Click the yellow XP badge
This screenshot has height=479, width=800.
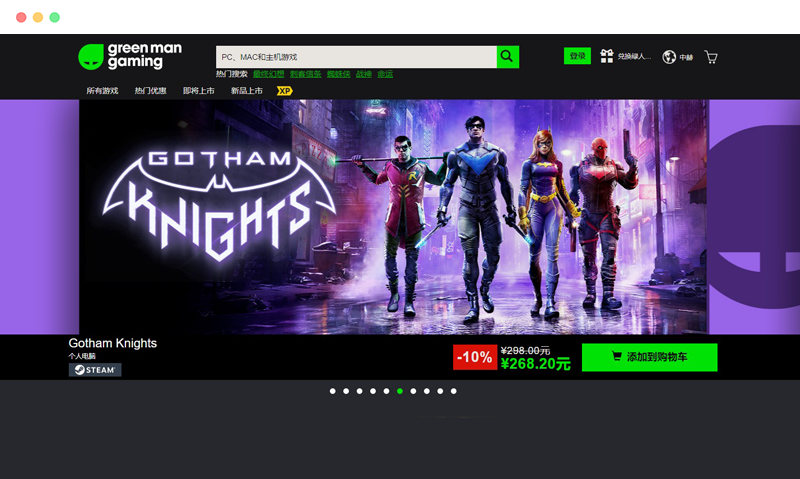coord(284,91)
